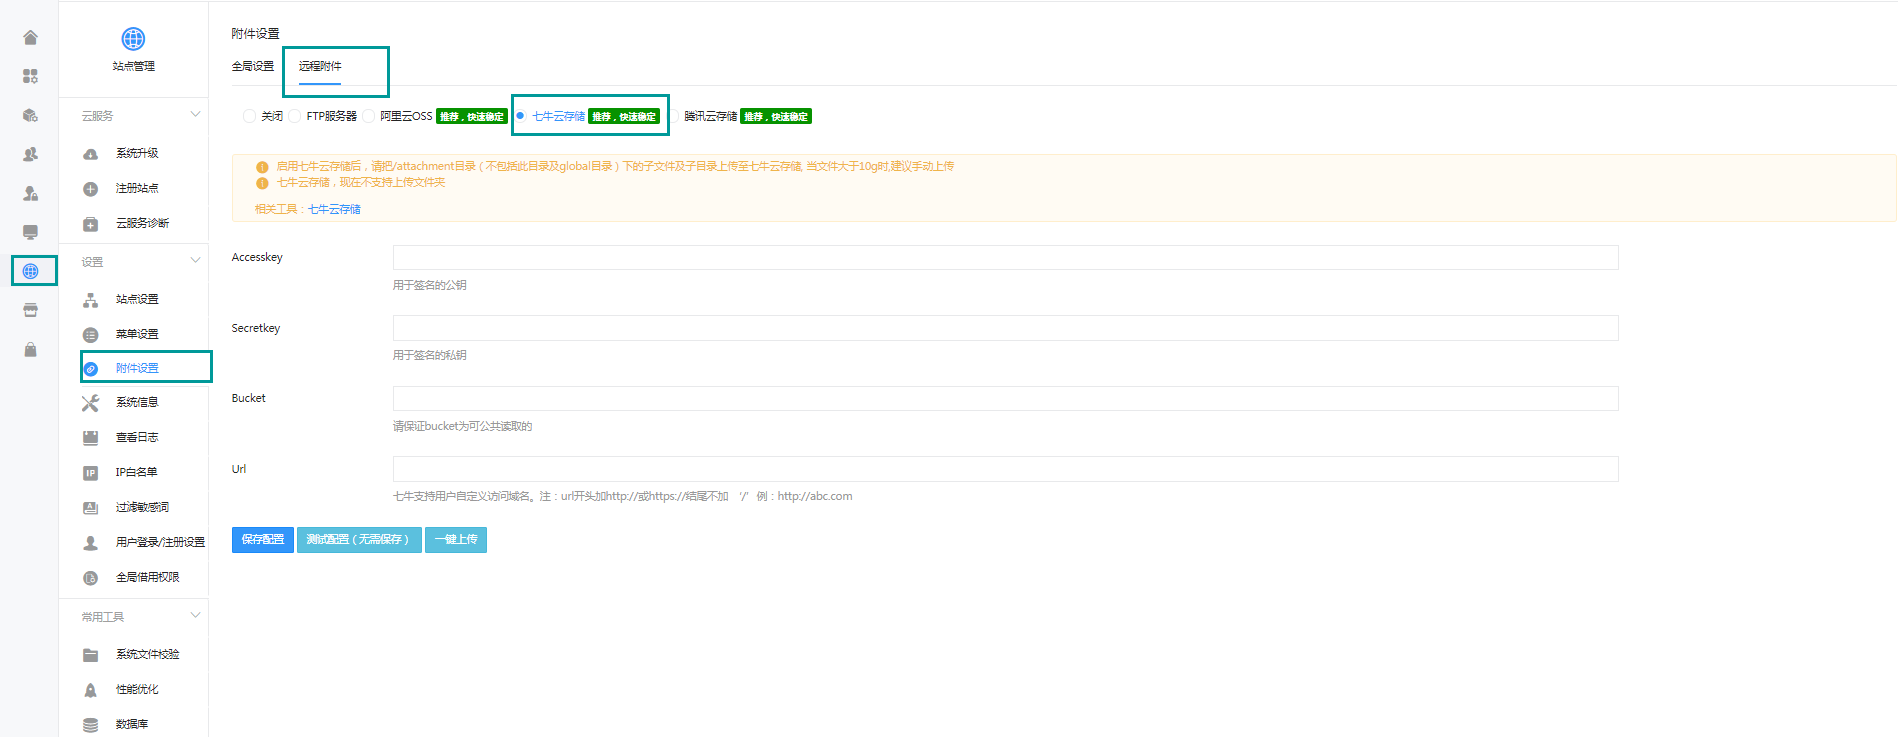The height and width of the screenshot is (737, 1898).
Task: Collapse the 设置 section chevron
Action: coord(195,261)
